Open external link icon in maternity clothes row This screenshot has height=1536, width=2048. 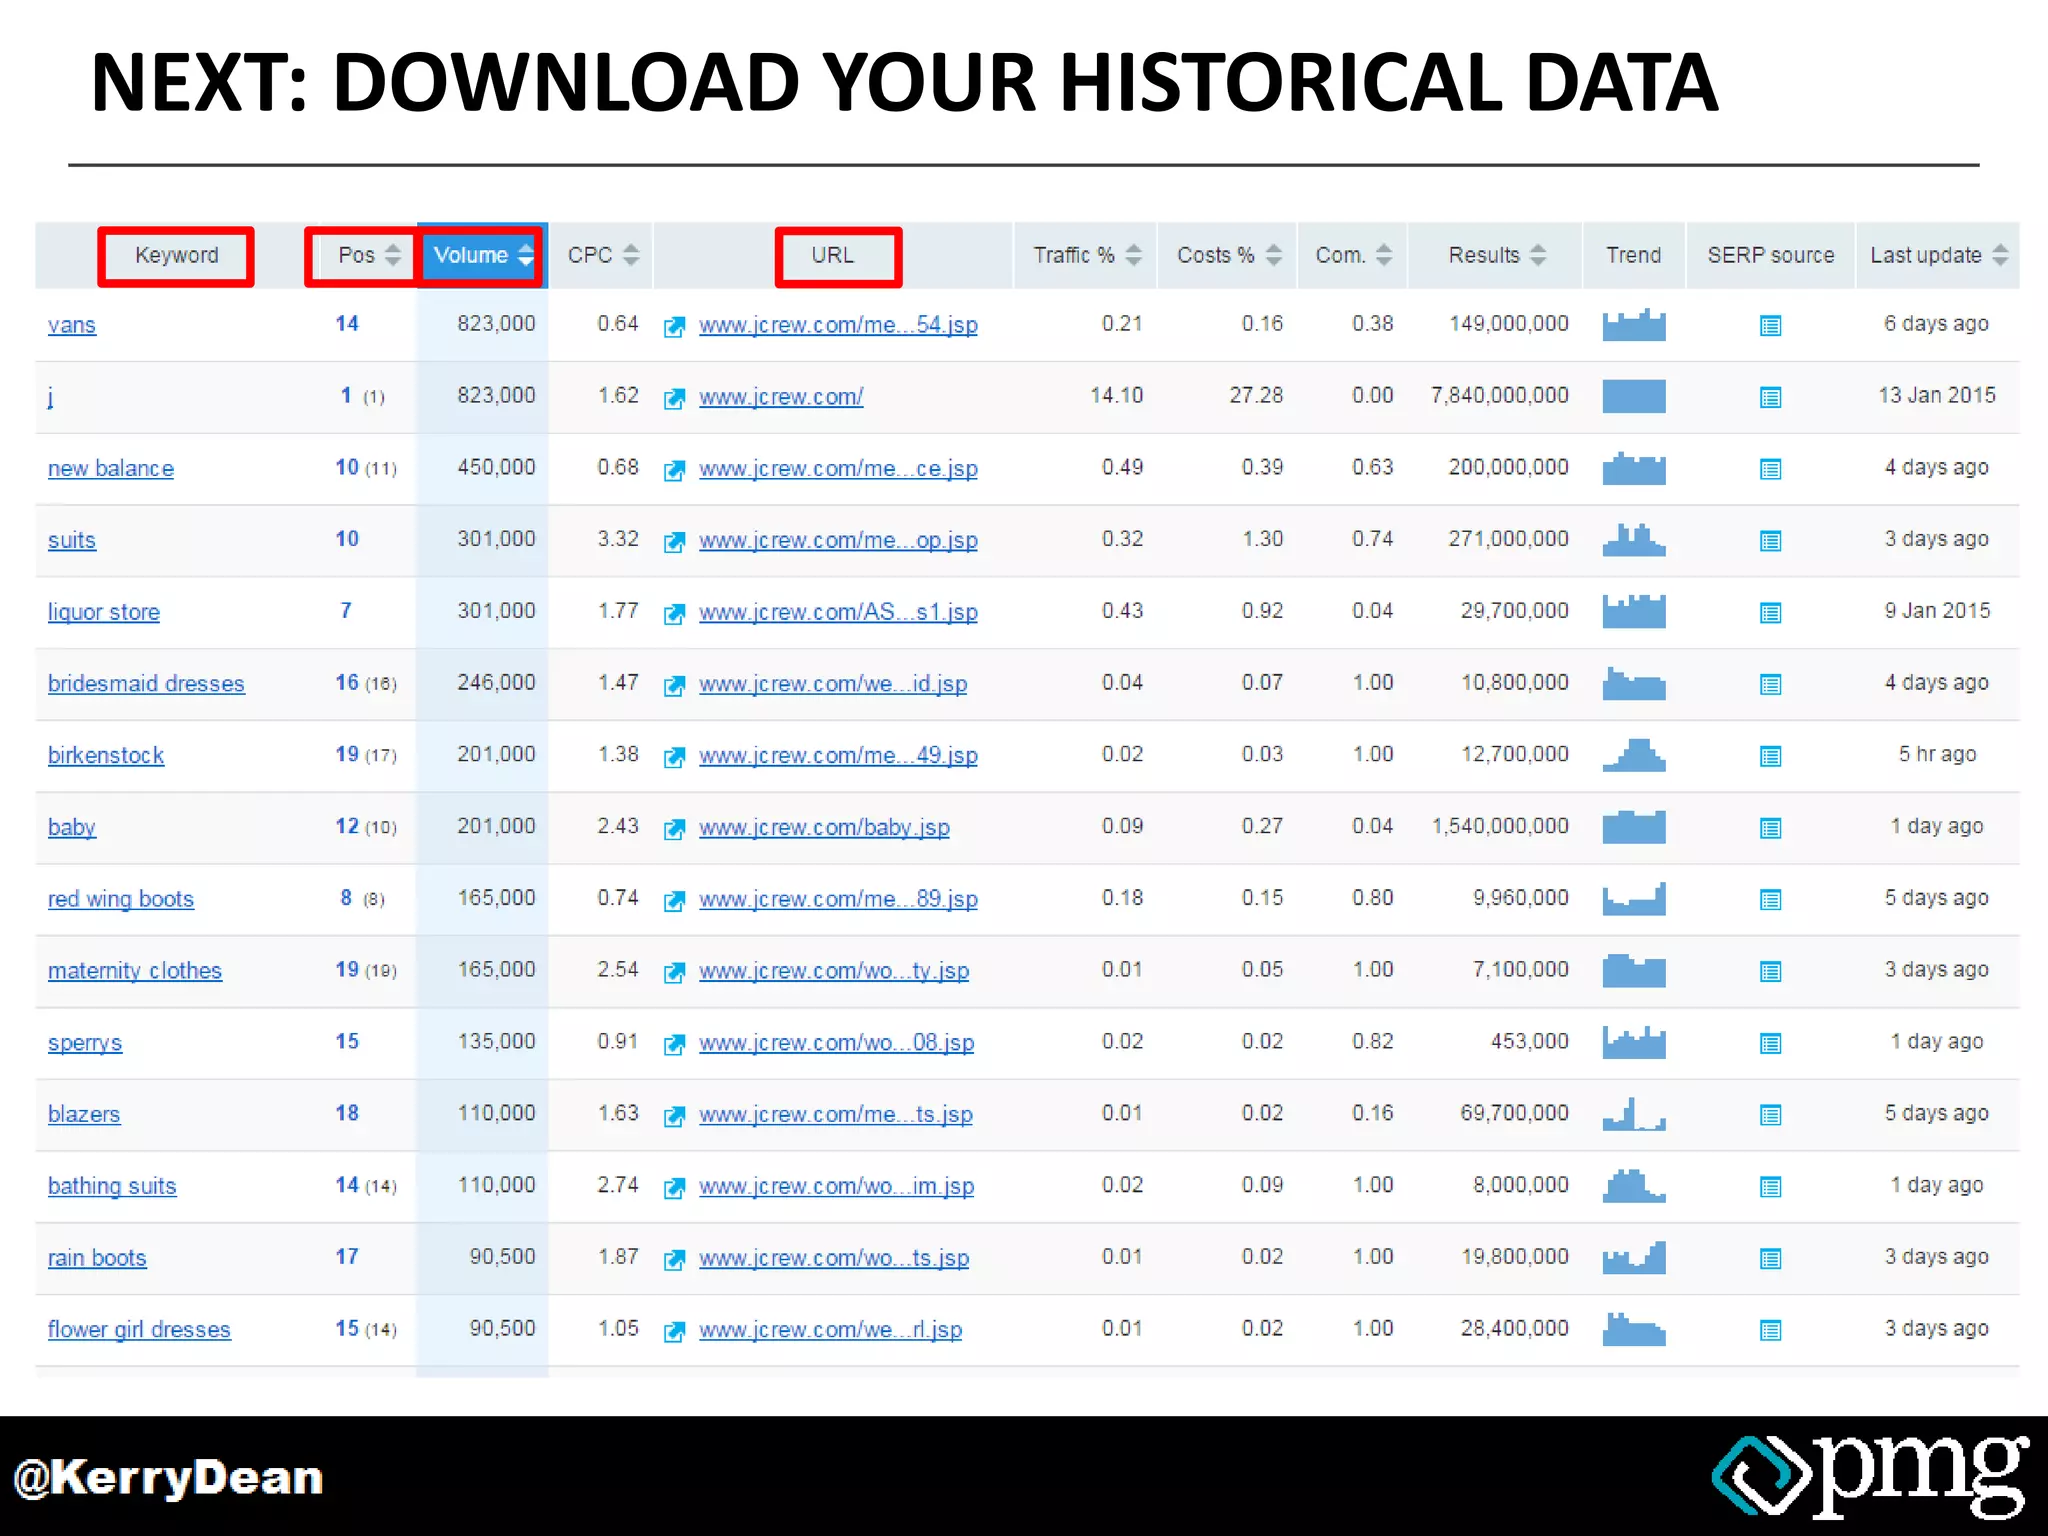coord(675,972)
